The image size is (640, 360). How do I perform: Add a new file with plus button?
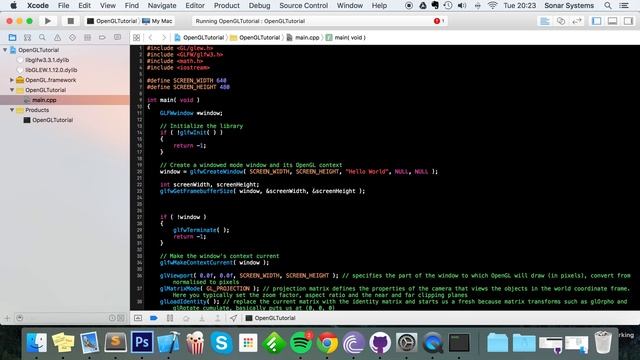[x=7, y=318]
